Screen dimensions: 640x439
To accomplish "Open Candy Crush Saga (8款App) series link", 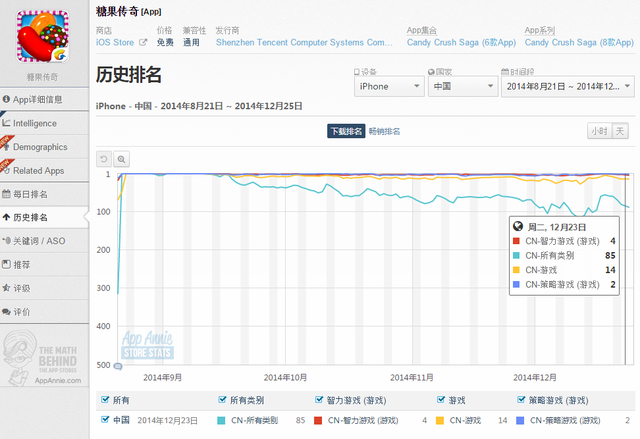I will point(579,42).
